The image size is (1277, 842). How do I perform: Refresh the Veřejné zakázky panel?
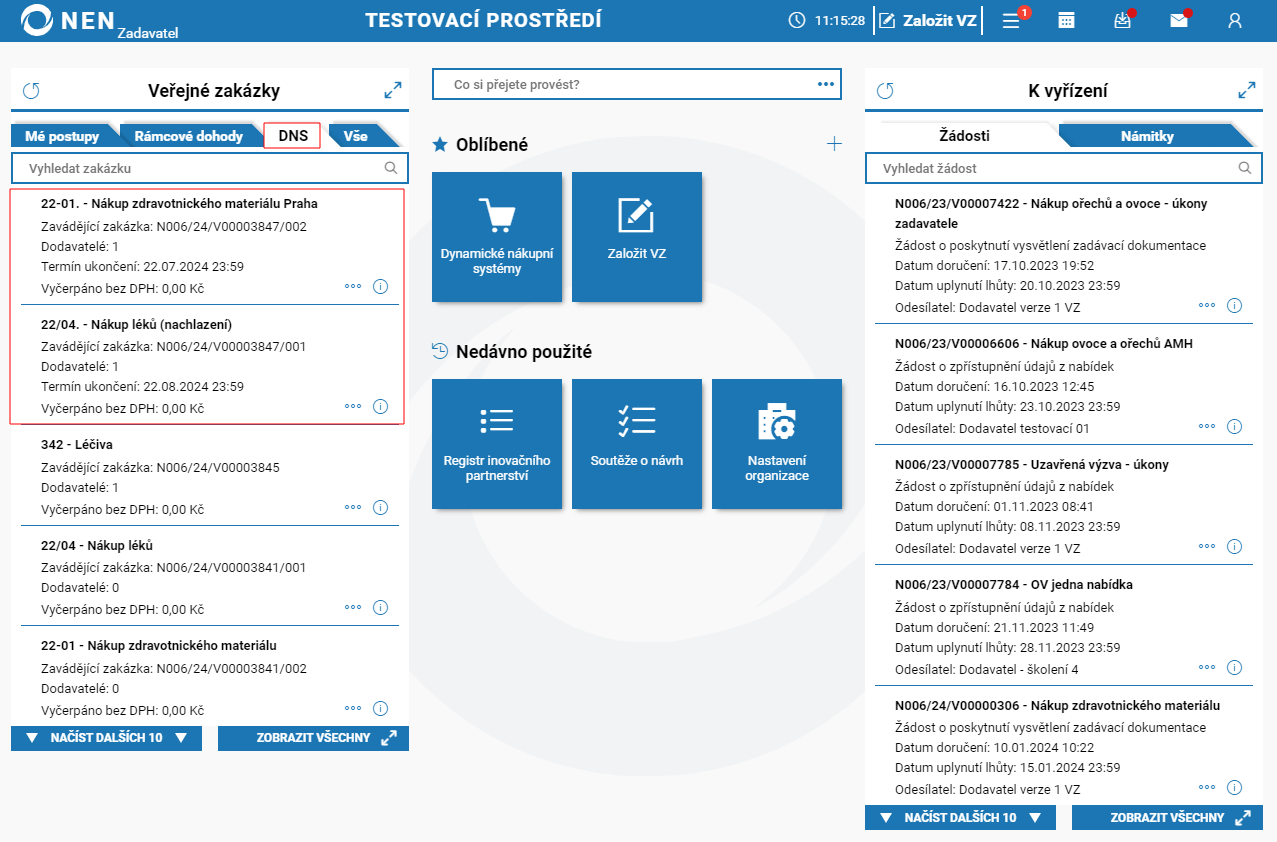[x=31, y=91]
